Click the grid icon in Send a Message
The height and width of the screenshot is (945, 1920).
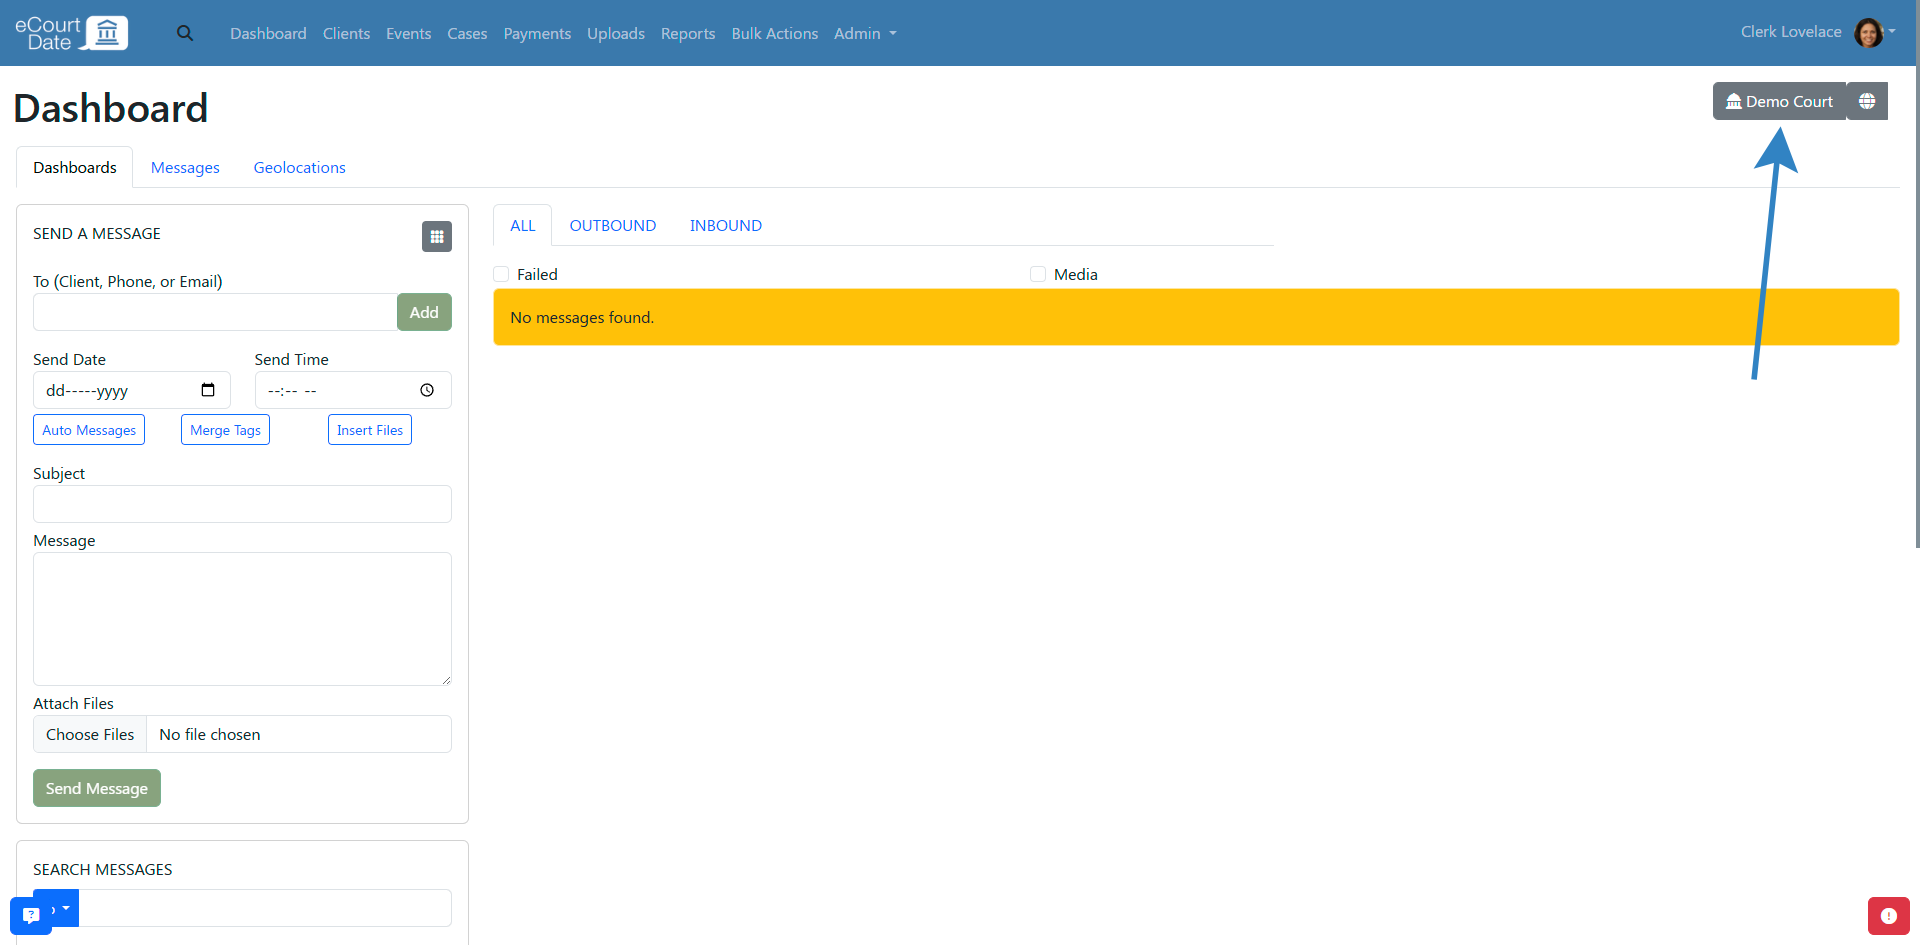pyautogui.click(x=437, y=237)
